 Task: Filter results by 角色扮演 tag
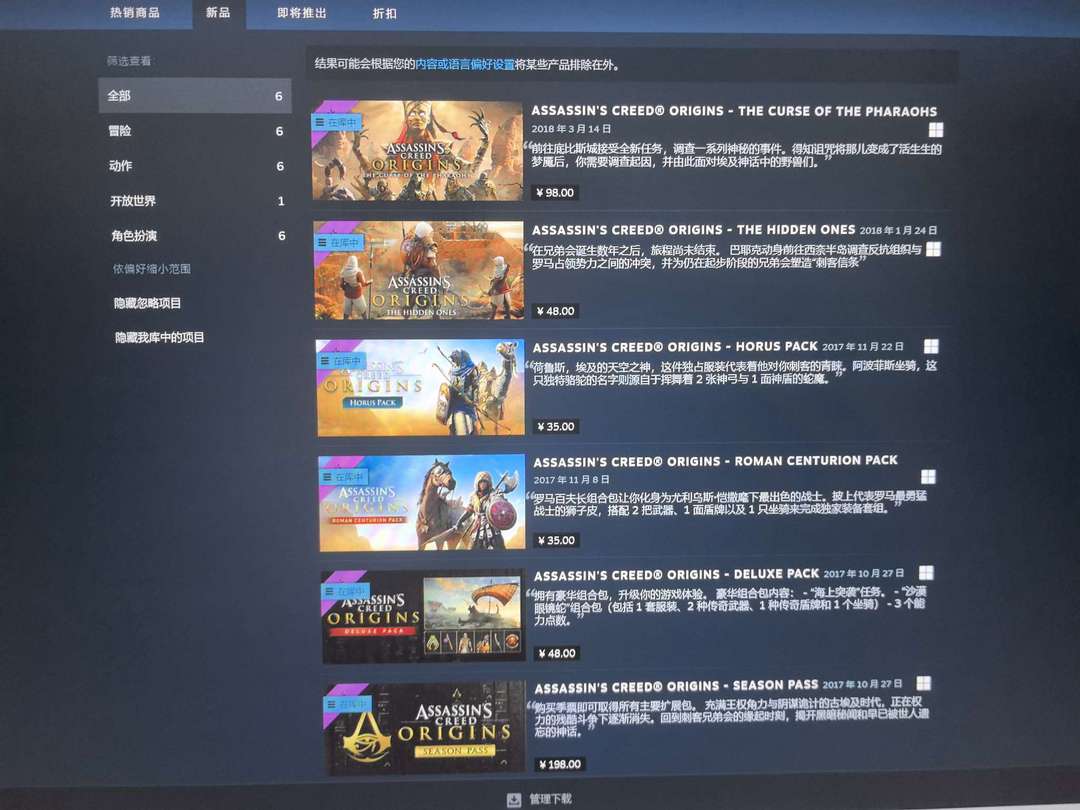pos(197,236)
